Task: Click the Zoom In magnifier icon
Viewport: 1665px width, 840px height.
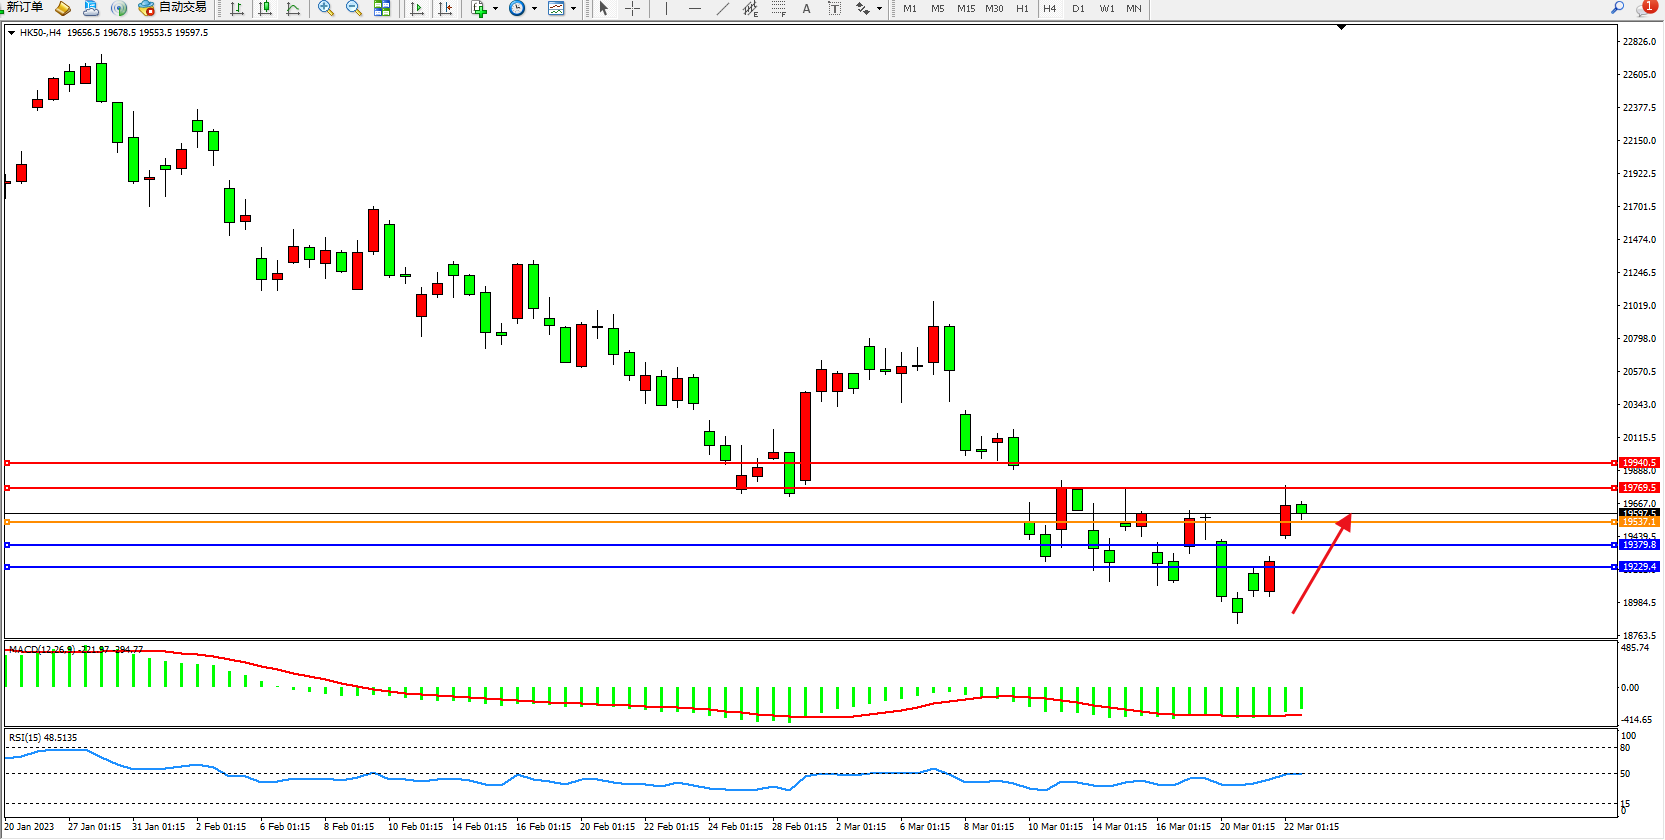Action: [x=325, y=8]
